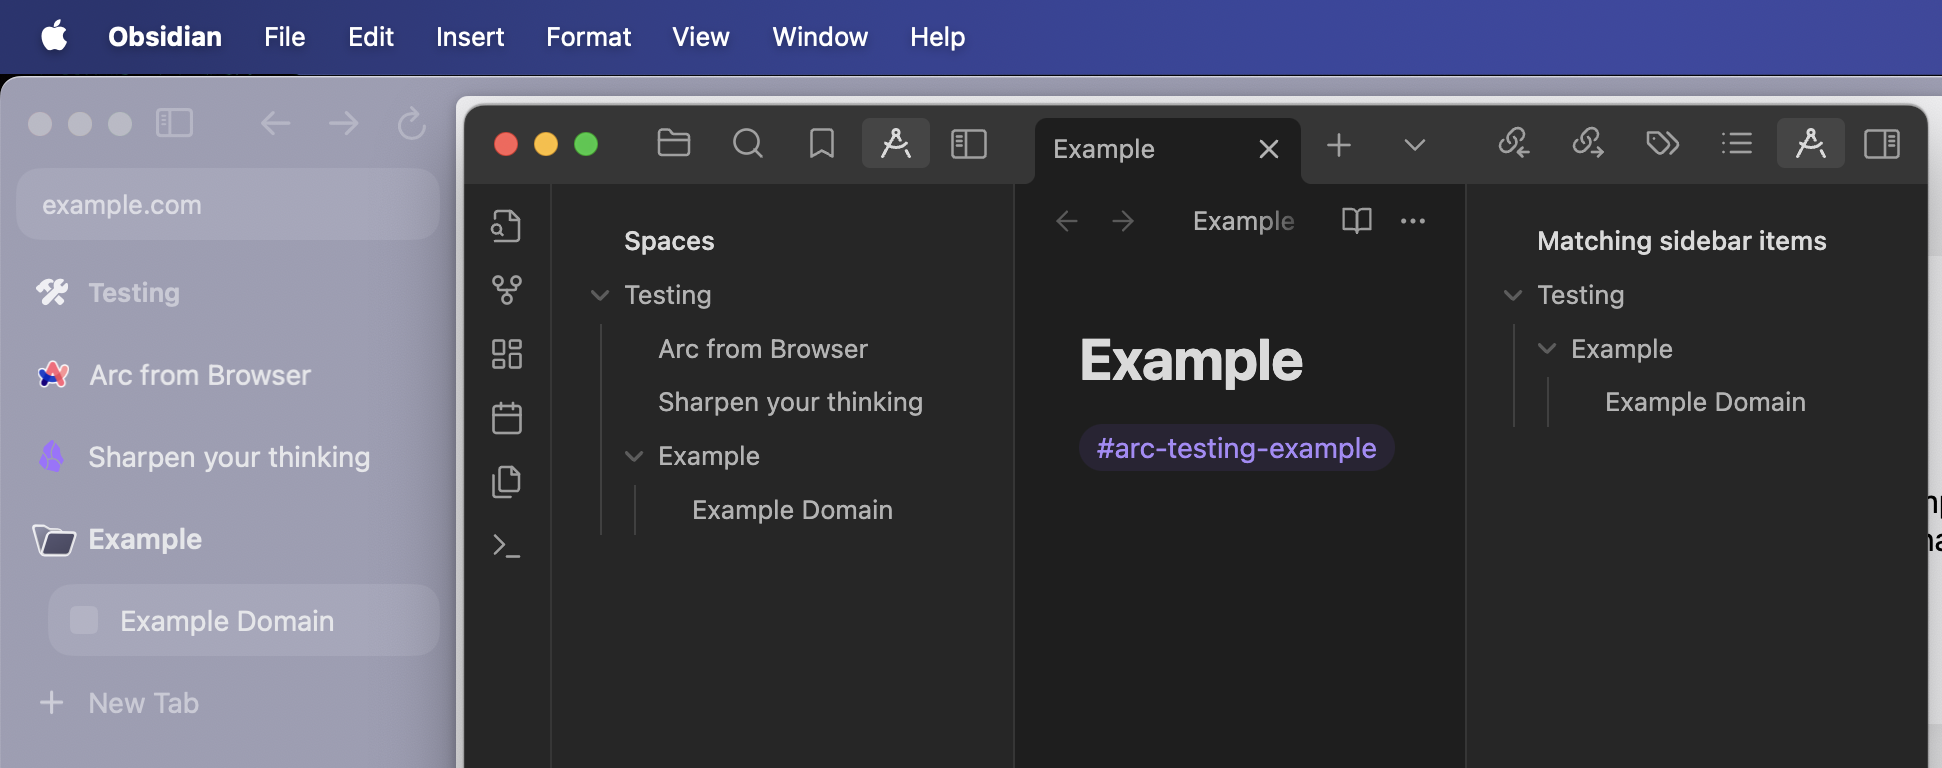Open Sharpen your thinking tab in Arc

(x=228, y=457)
